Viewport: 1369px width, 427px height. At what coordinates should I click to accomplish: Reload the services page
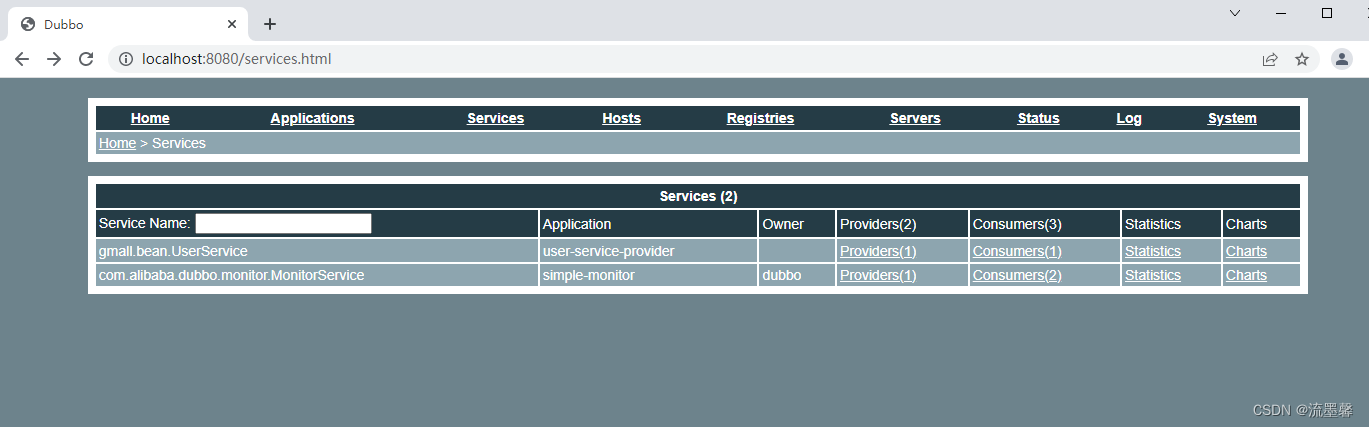coord(86,59)
